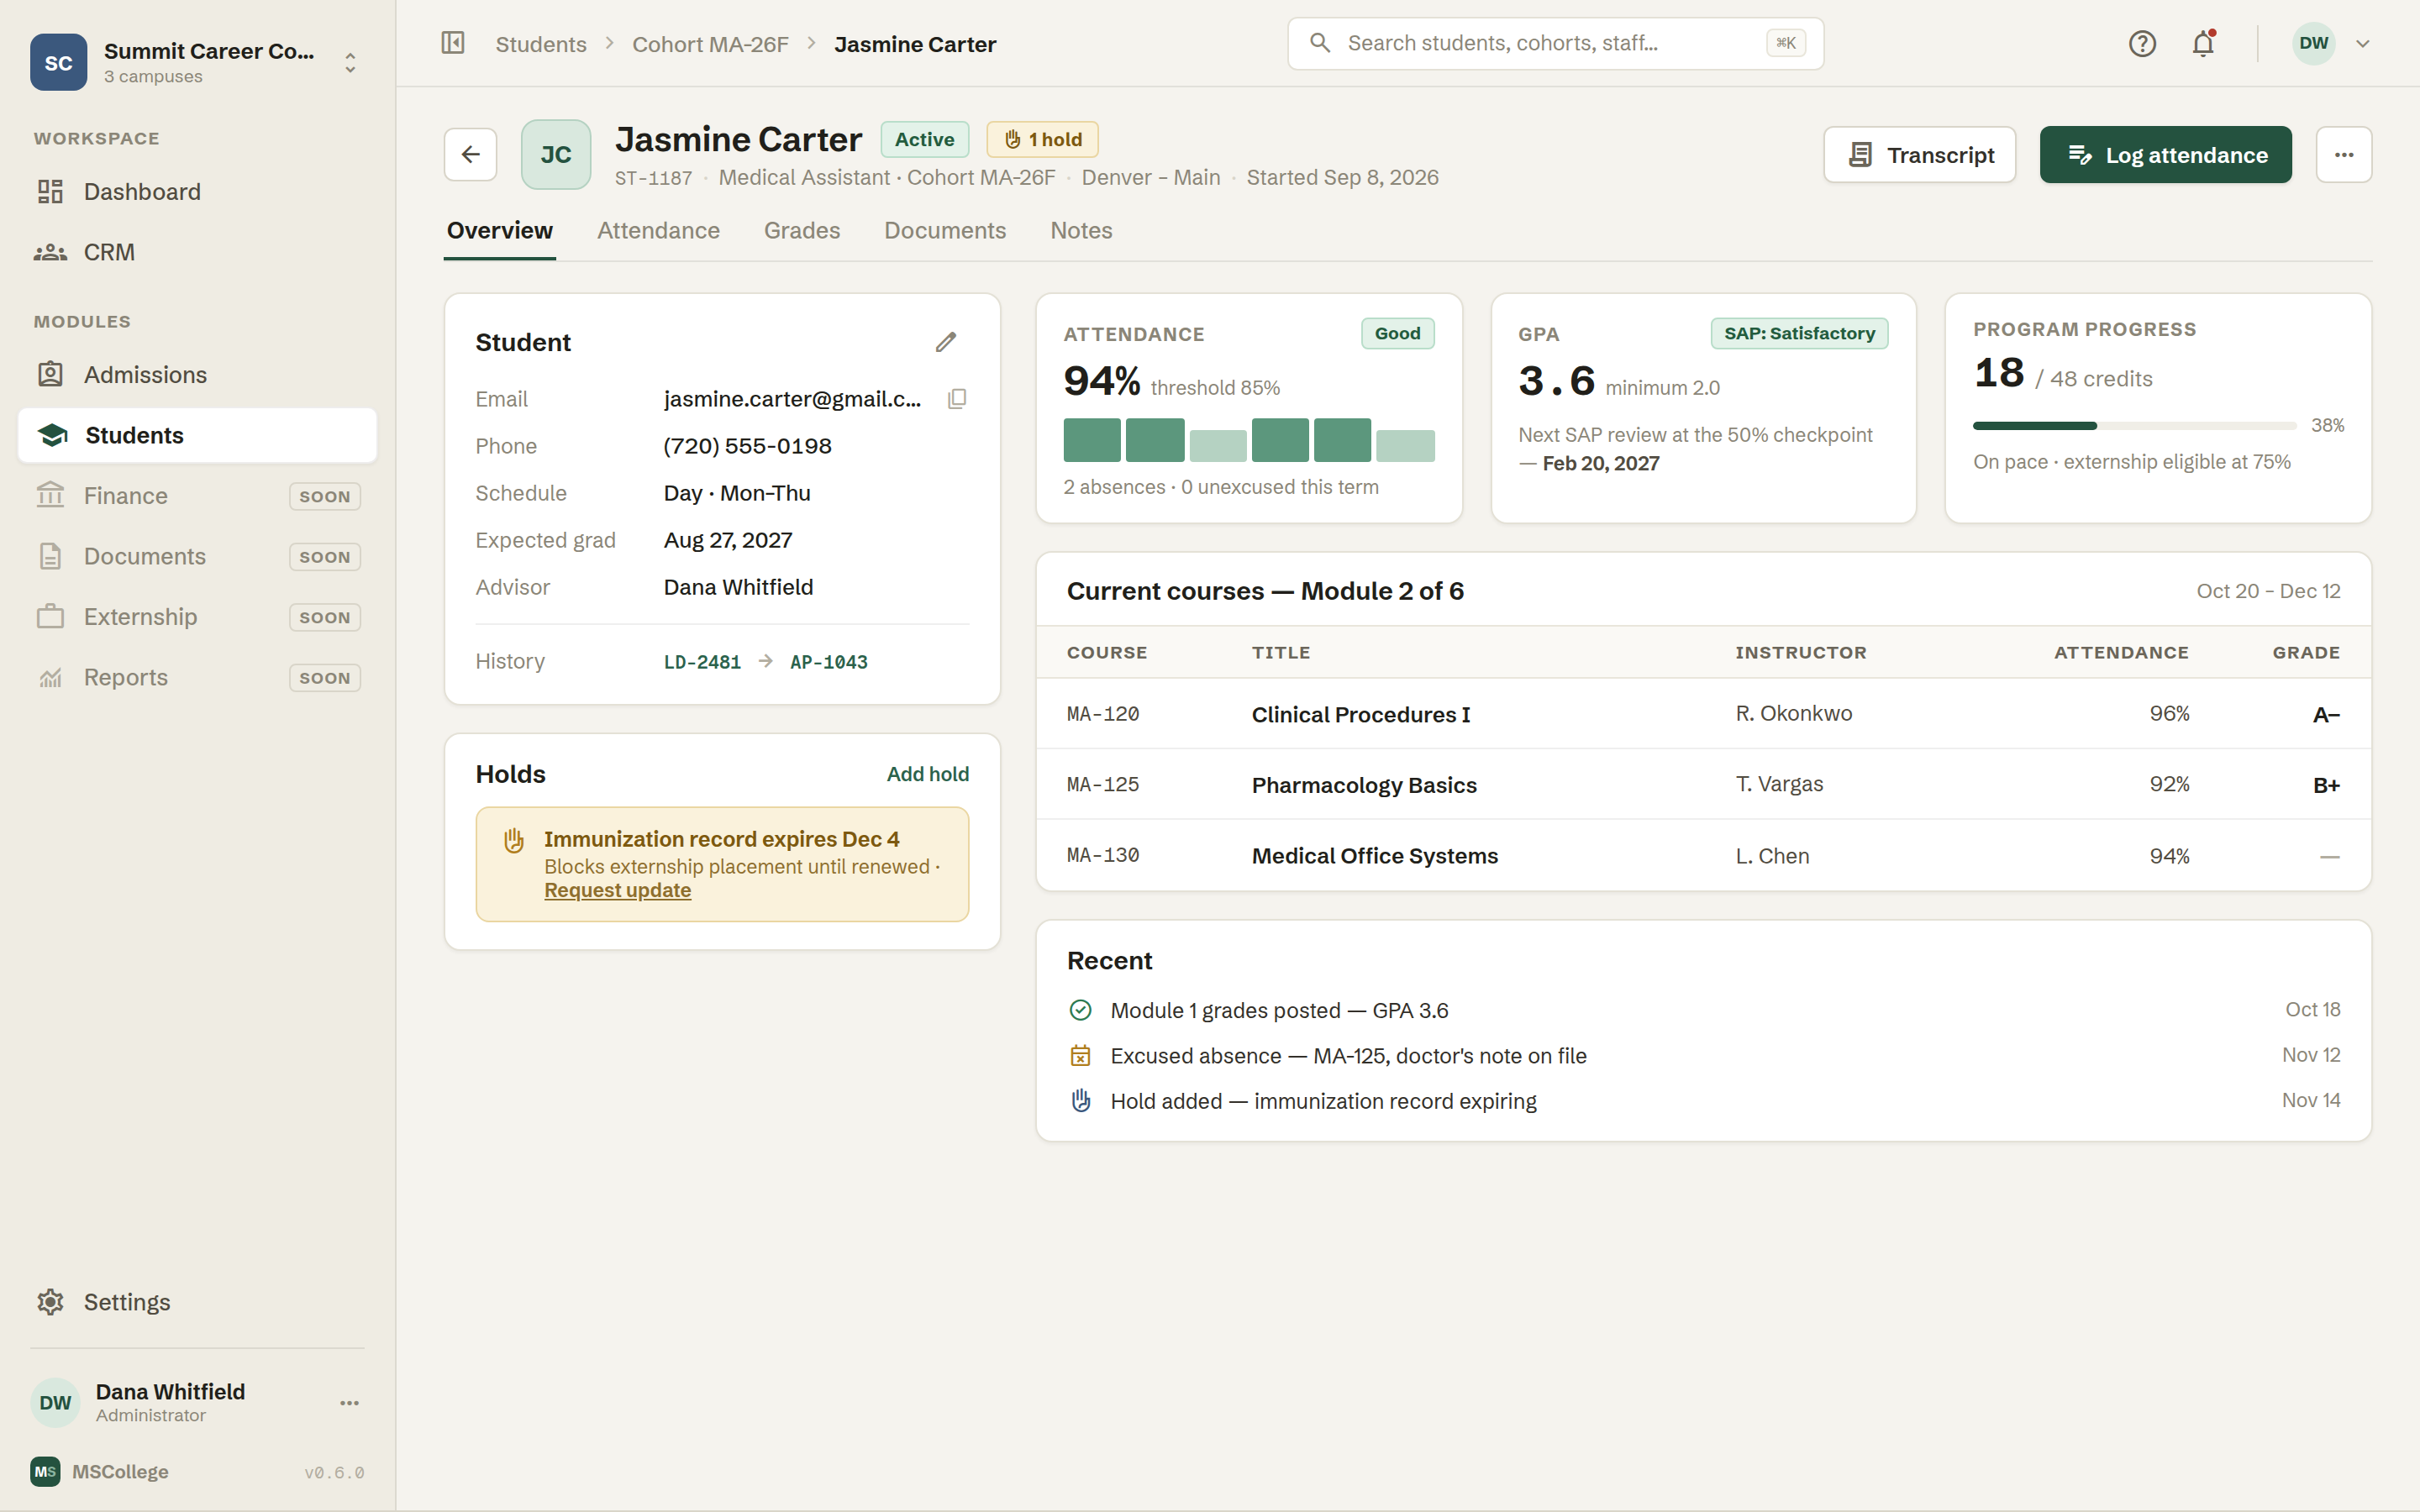
Task: Click the Settings gear icon
Action: point(50,1301)
